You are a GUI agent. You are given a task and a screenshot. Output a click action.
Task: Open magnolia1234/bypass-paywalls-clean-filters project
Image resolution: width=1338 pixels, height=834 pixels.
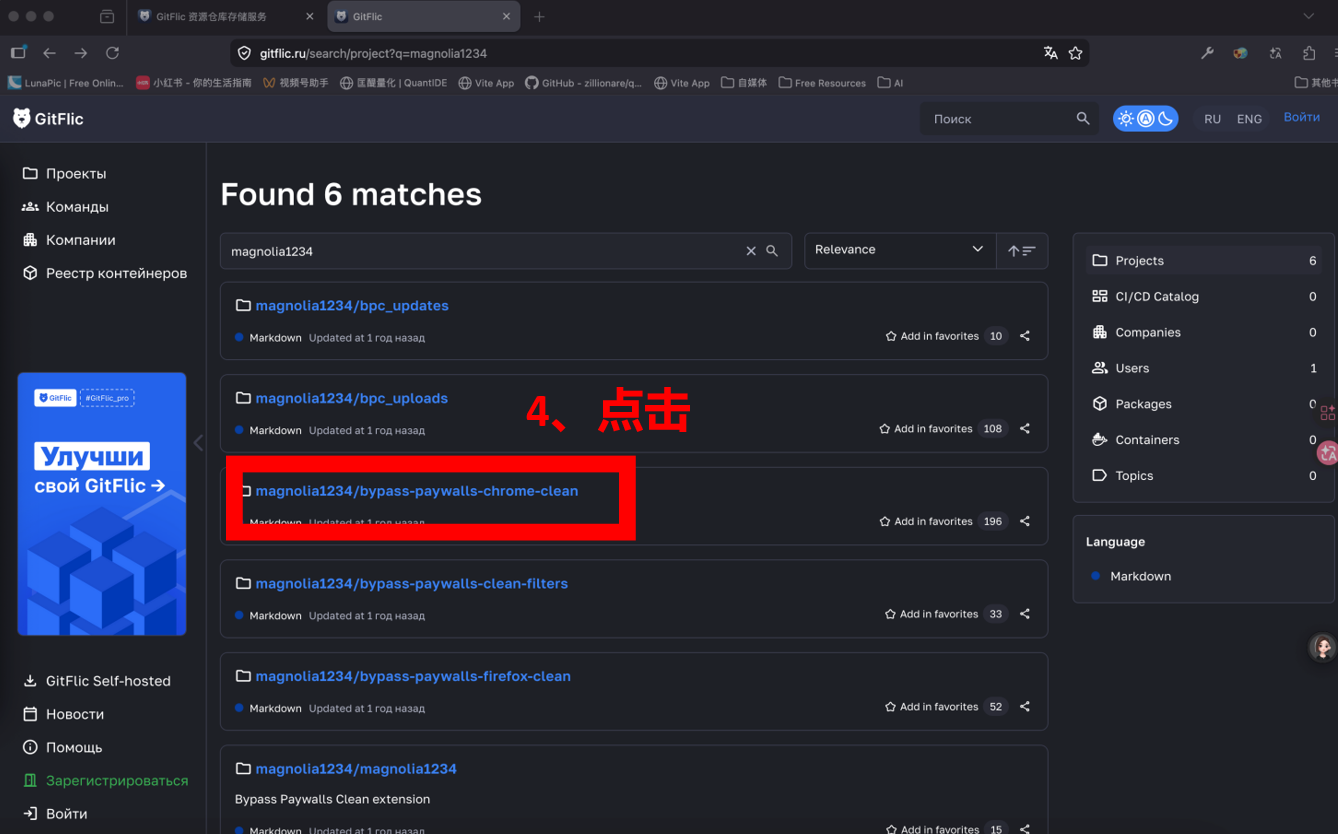pos(411,583)
